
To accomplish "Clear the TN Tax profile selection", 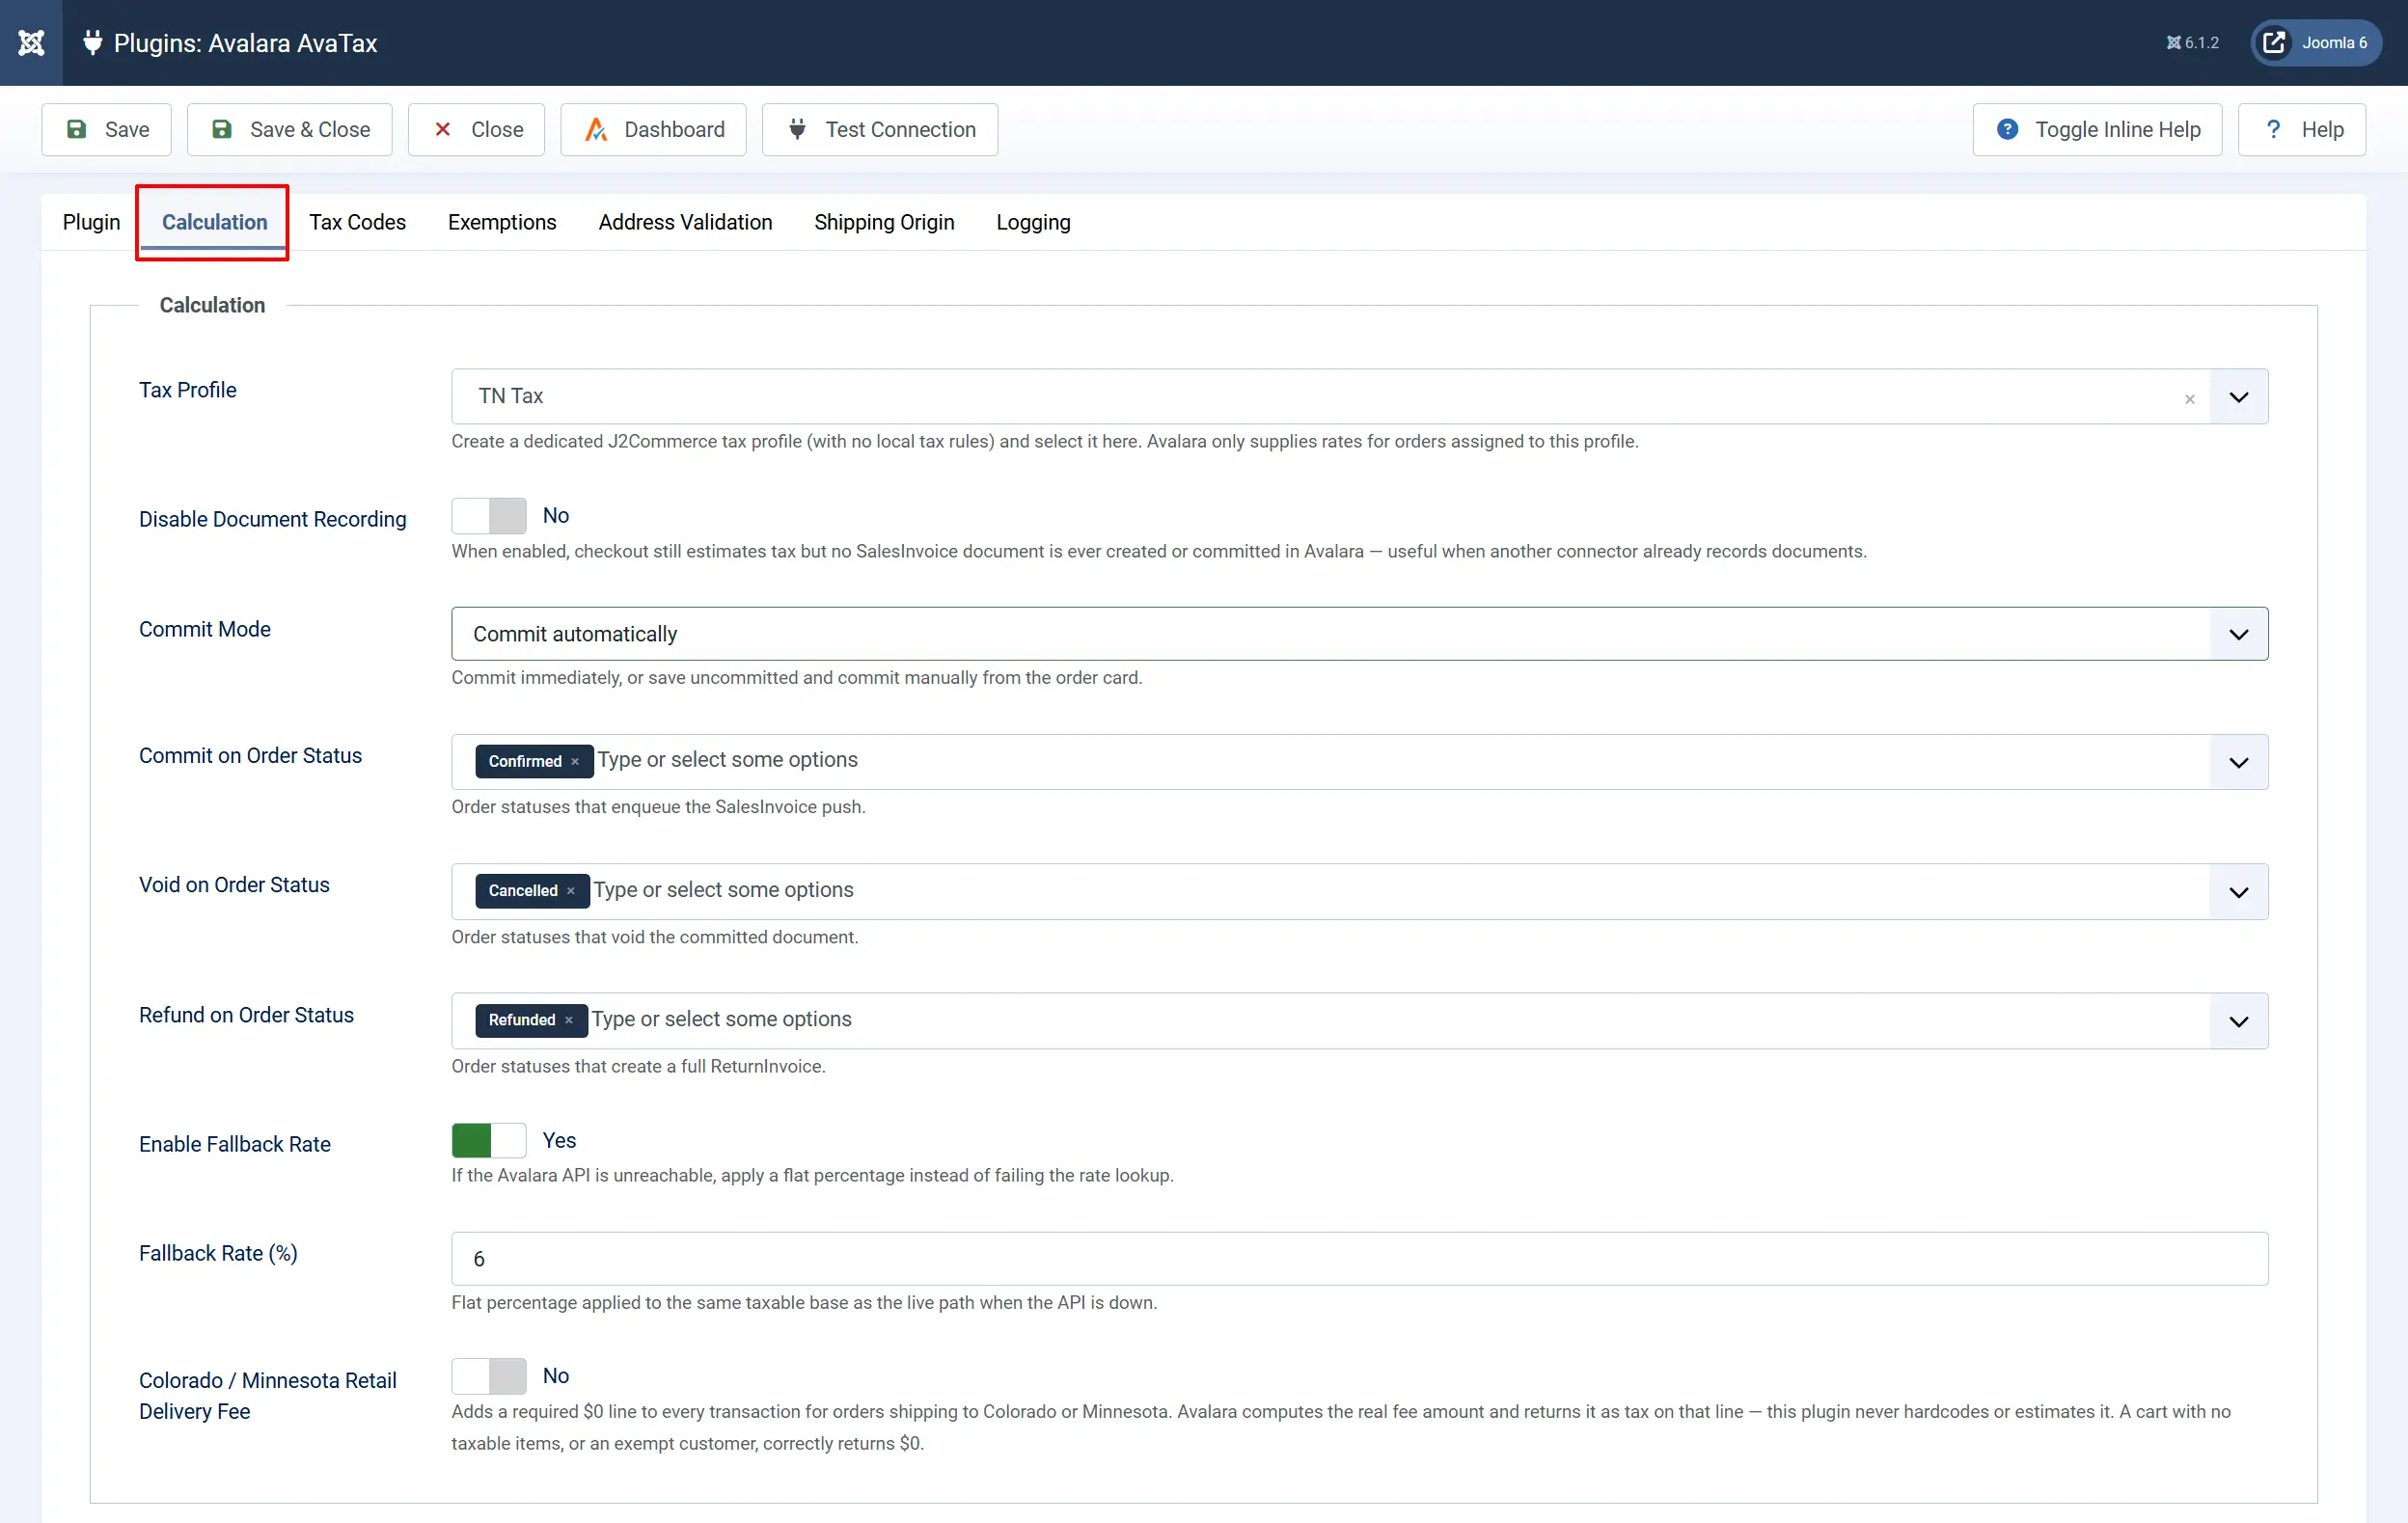I will pyautogui.click(x=2189, y=399).
